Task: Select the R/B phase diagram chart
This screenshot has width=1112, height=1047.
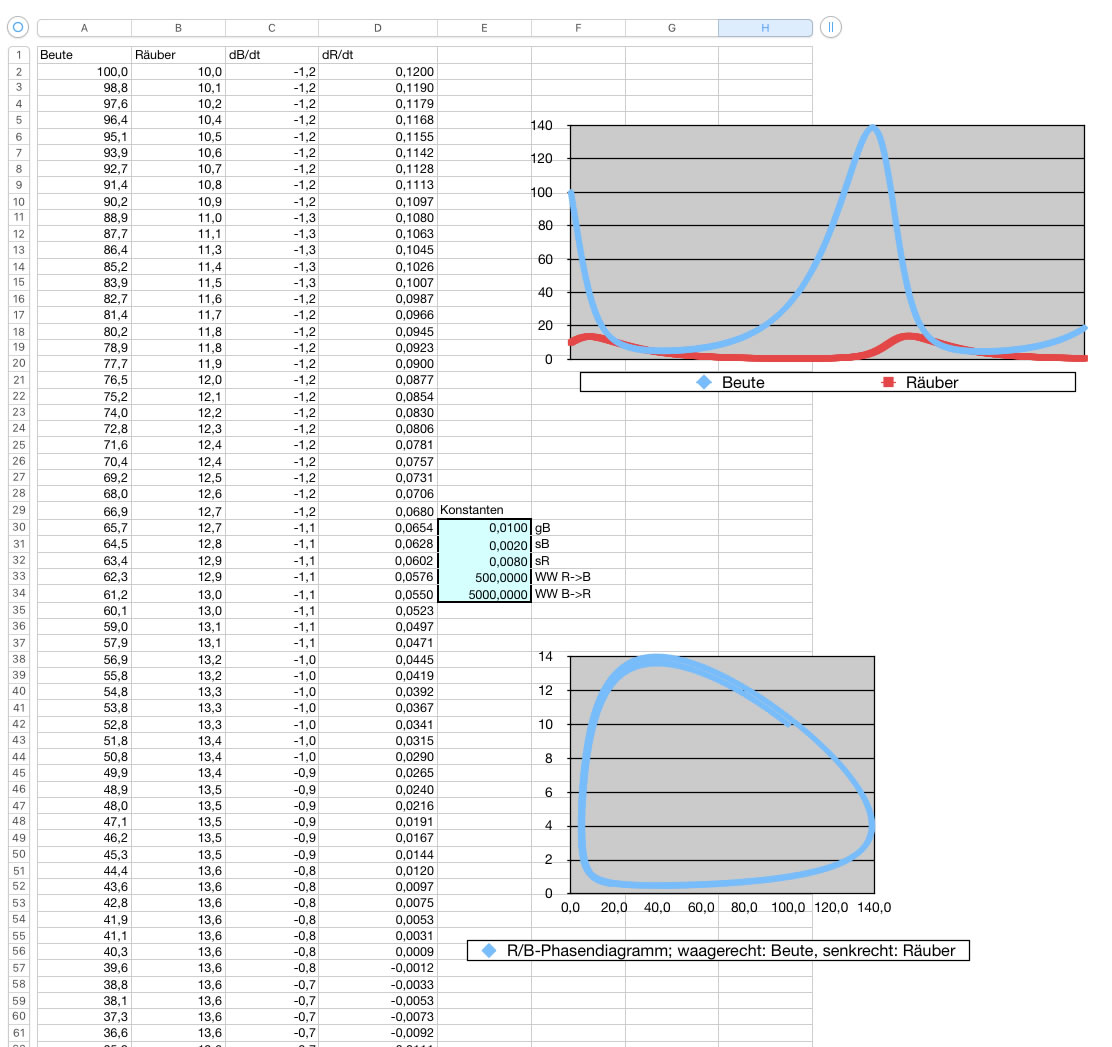Action: point(721,773)
